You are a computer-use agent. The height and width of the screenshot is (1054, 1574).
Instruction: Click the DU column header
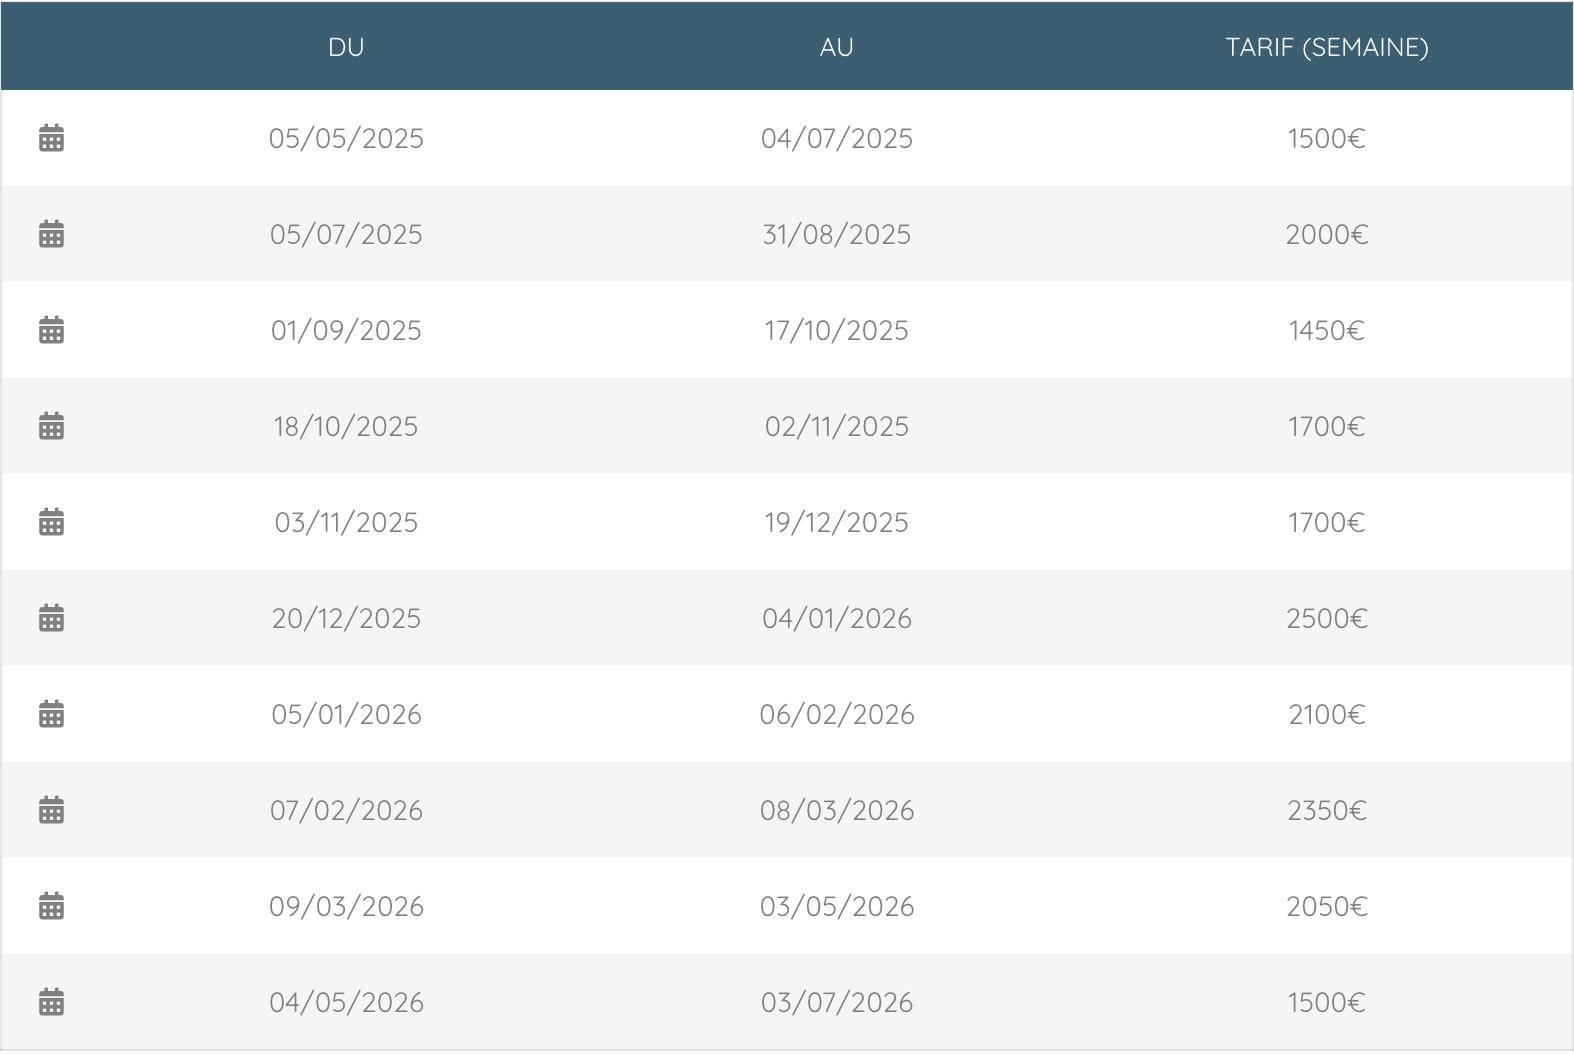point(346,47)
